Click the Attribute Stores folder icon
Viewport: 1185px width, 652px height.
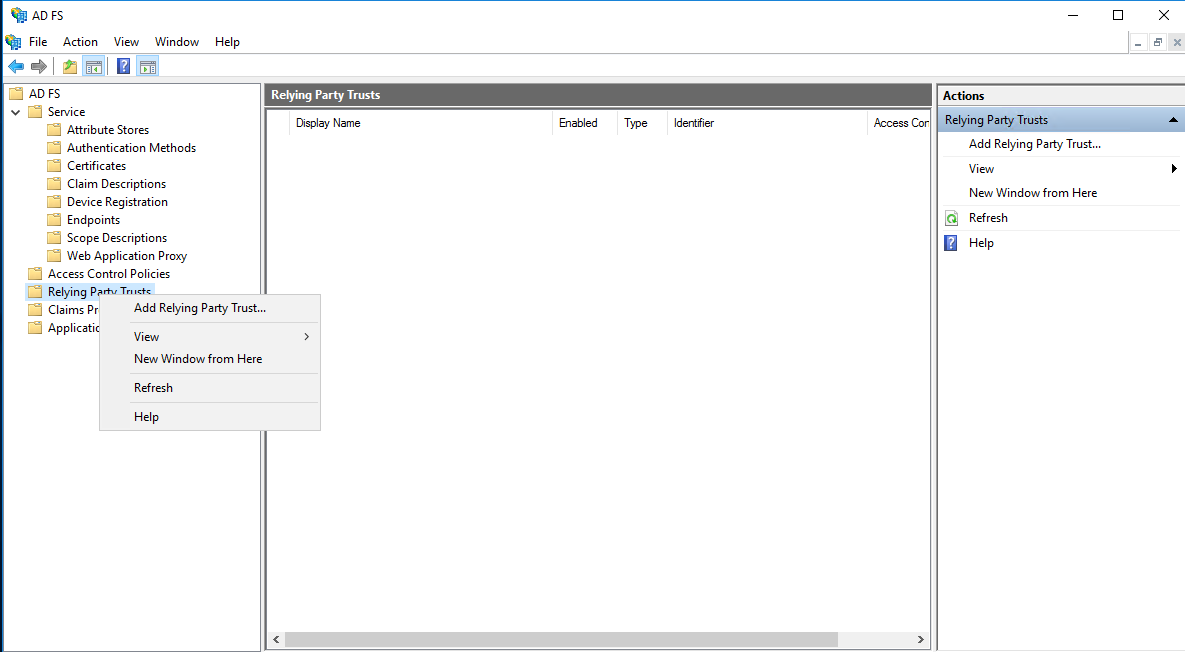click(x=54, y=129)
